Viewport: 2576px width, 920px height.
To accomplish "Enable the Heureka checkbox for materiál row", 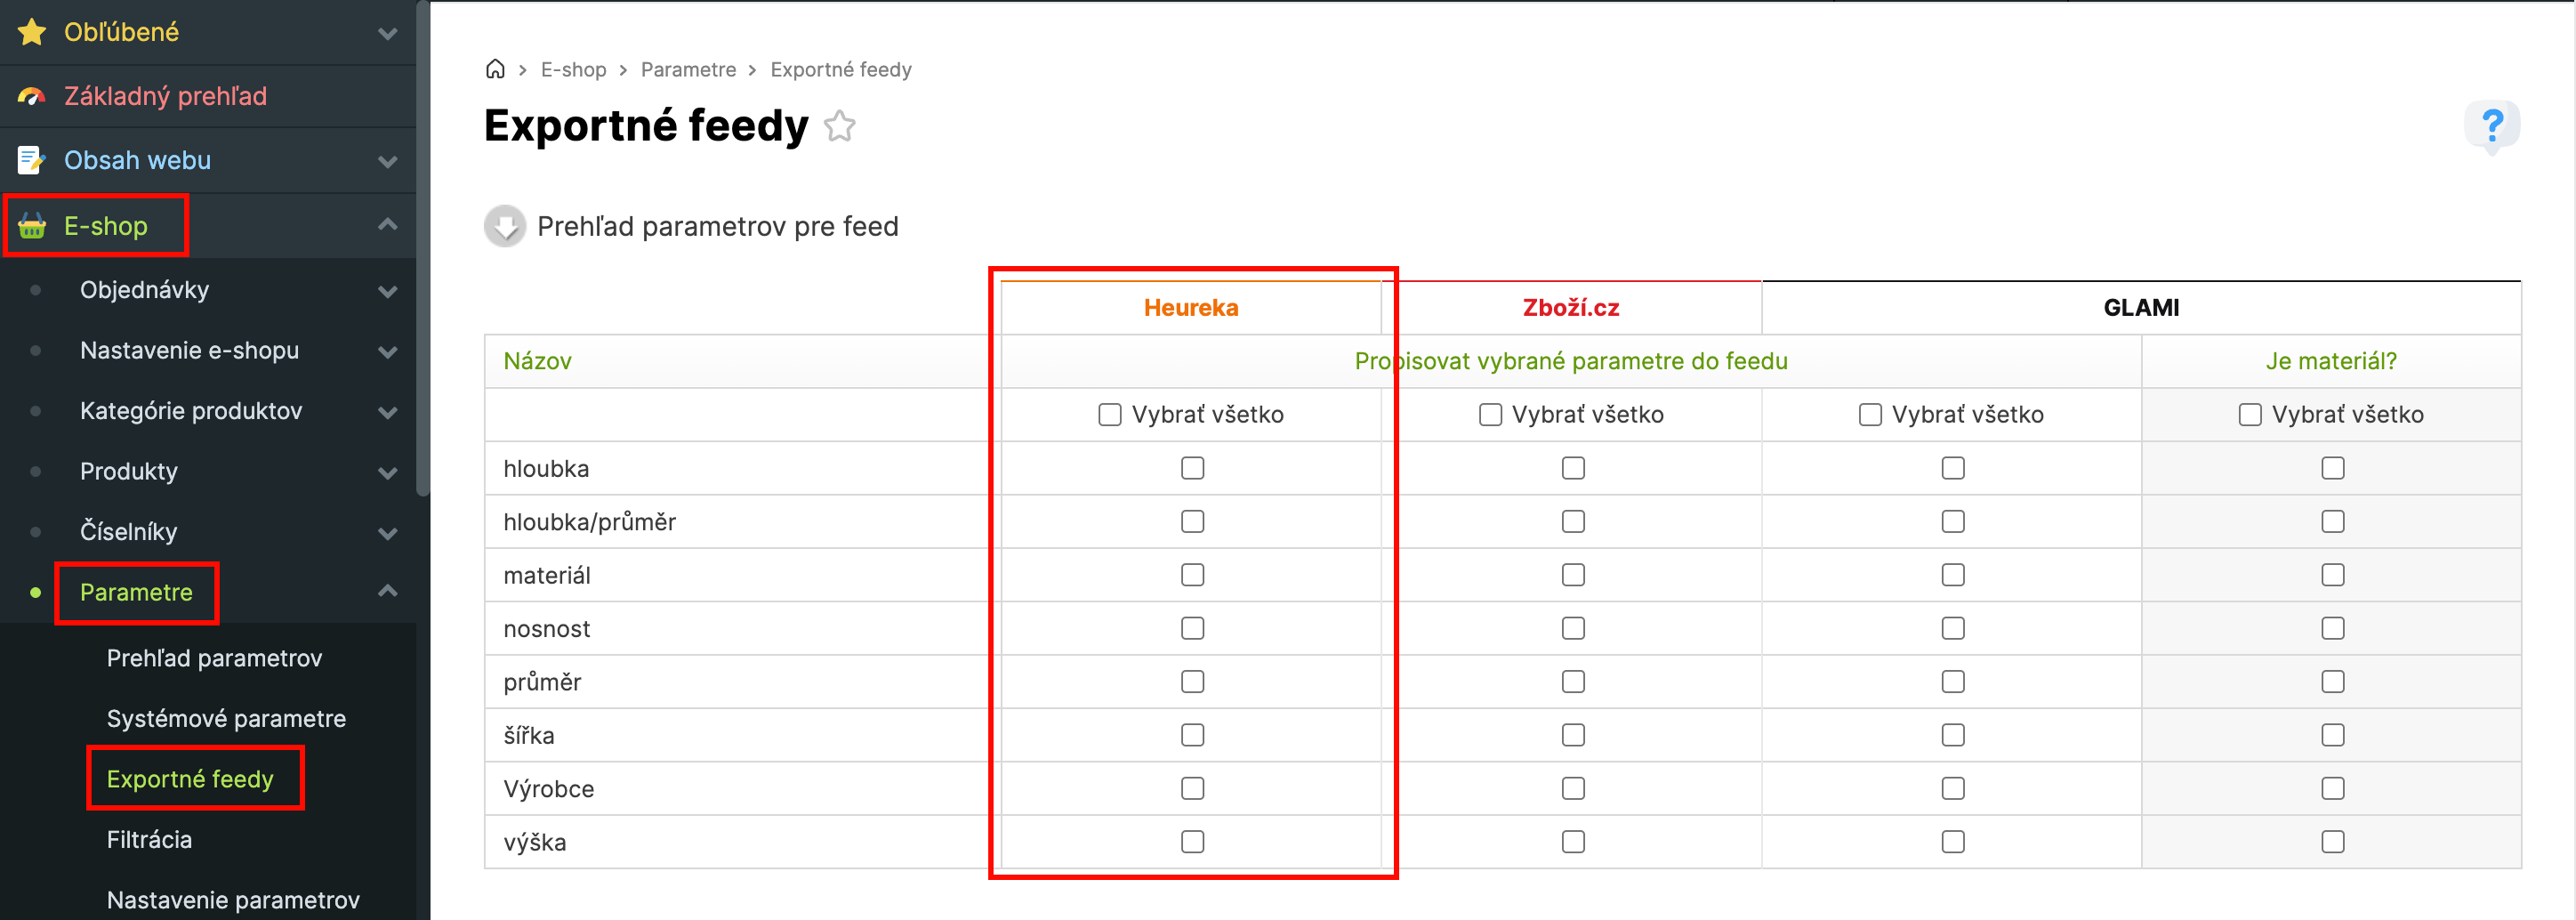I will [1192, 575].
